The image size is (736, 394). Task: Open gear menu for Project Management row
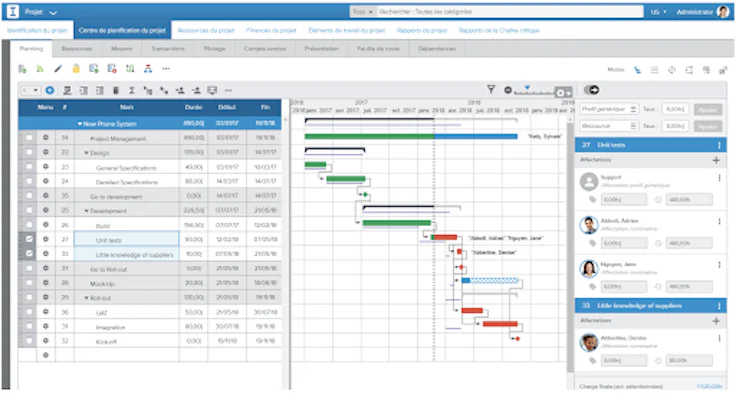pos(46,138)
